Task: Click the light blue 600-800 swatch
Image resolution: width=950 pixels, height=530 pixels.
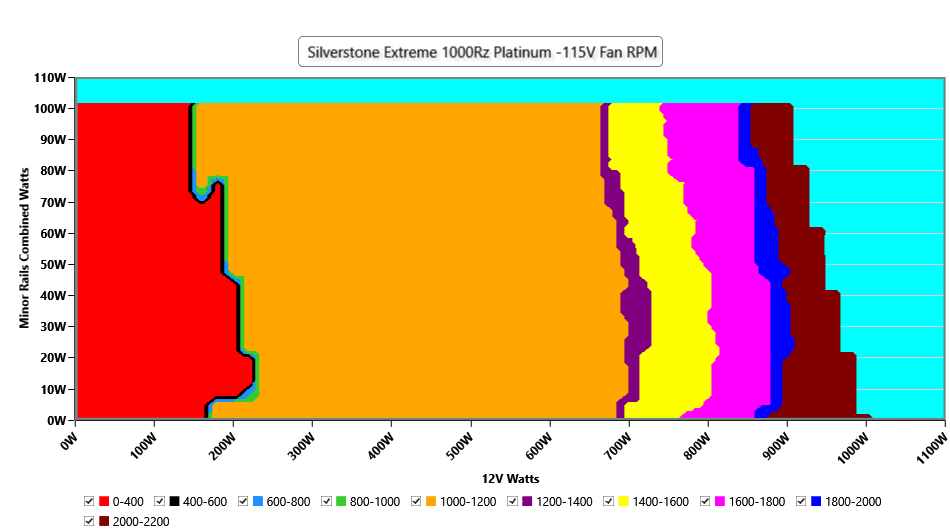Action: pyautogui.click(x=258, y=502)
